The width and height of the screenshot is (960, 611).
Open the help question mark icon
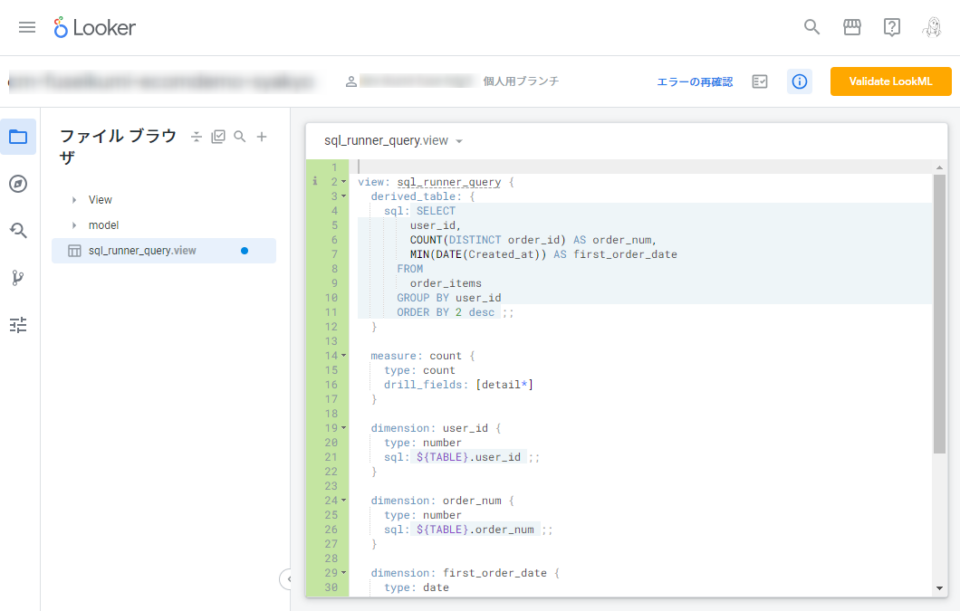pos(892,27)
